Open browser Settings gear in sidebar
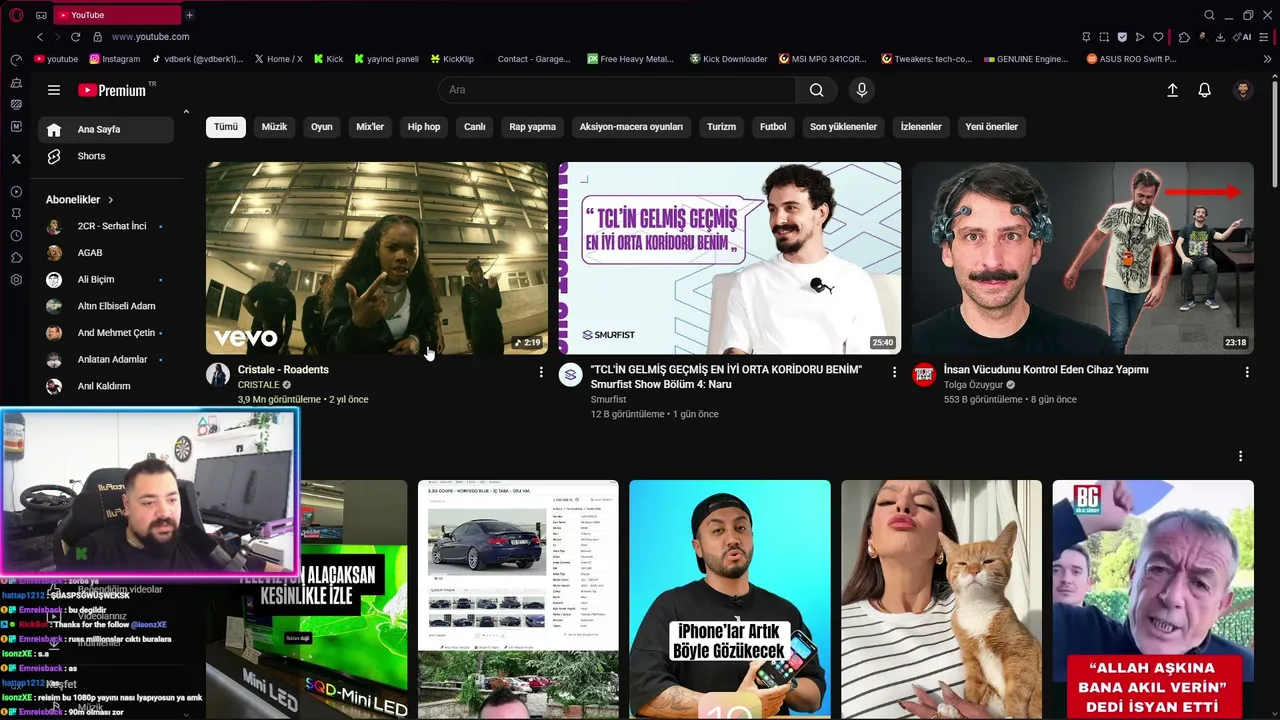1280x720 pixels. click(x=16, y=280)
